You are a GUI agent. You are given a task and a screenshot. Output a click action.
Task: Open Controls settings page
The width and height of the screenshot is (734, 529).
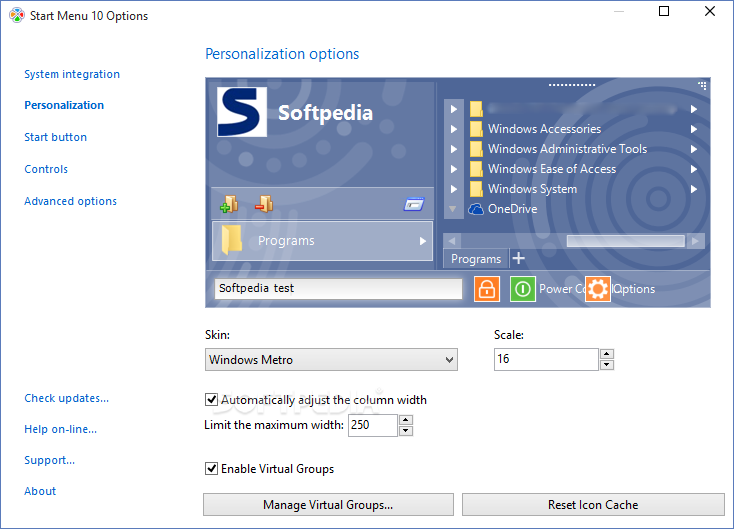pyautogui.click(x=46, y=169)
